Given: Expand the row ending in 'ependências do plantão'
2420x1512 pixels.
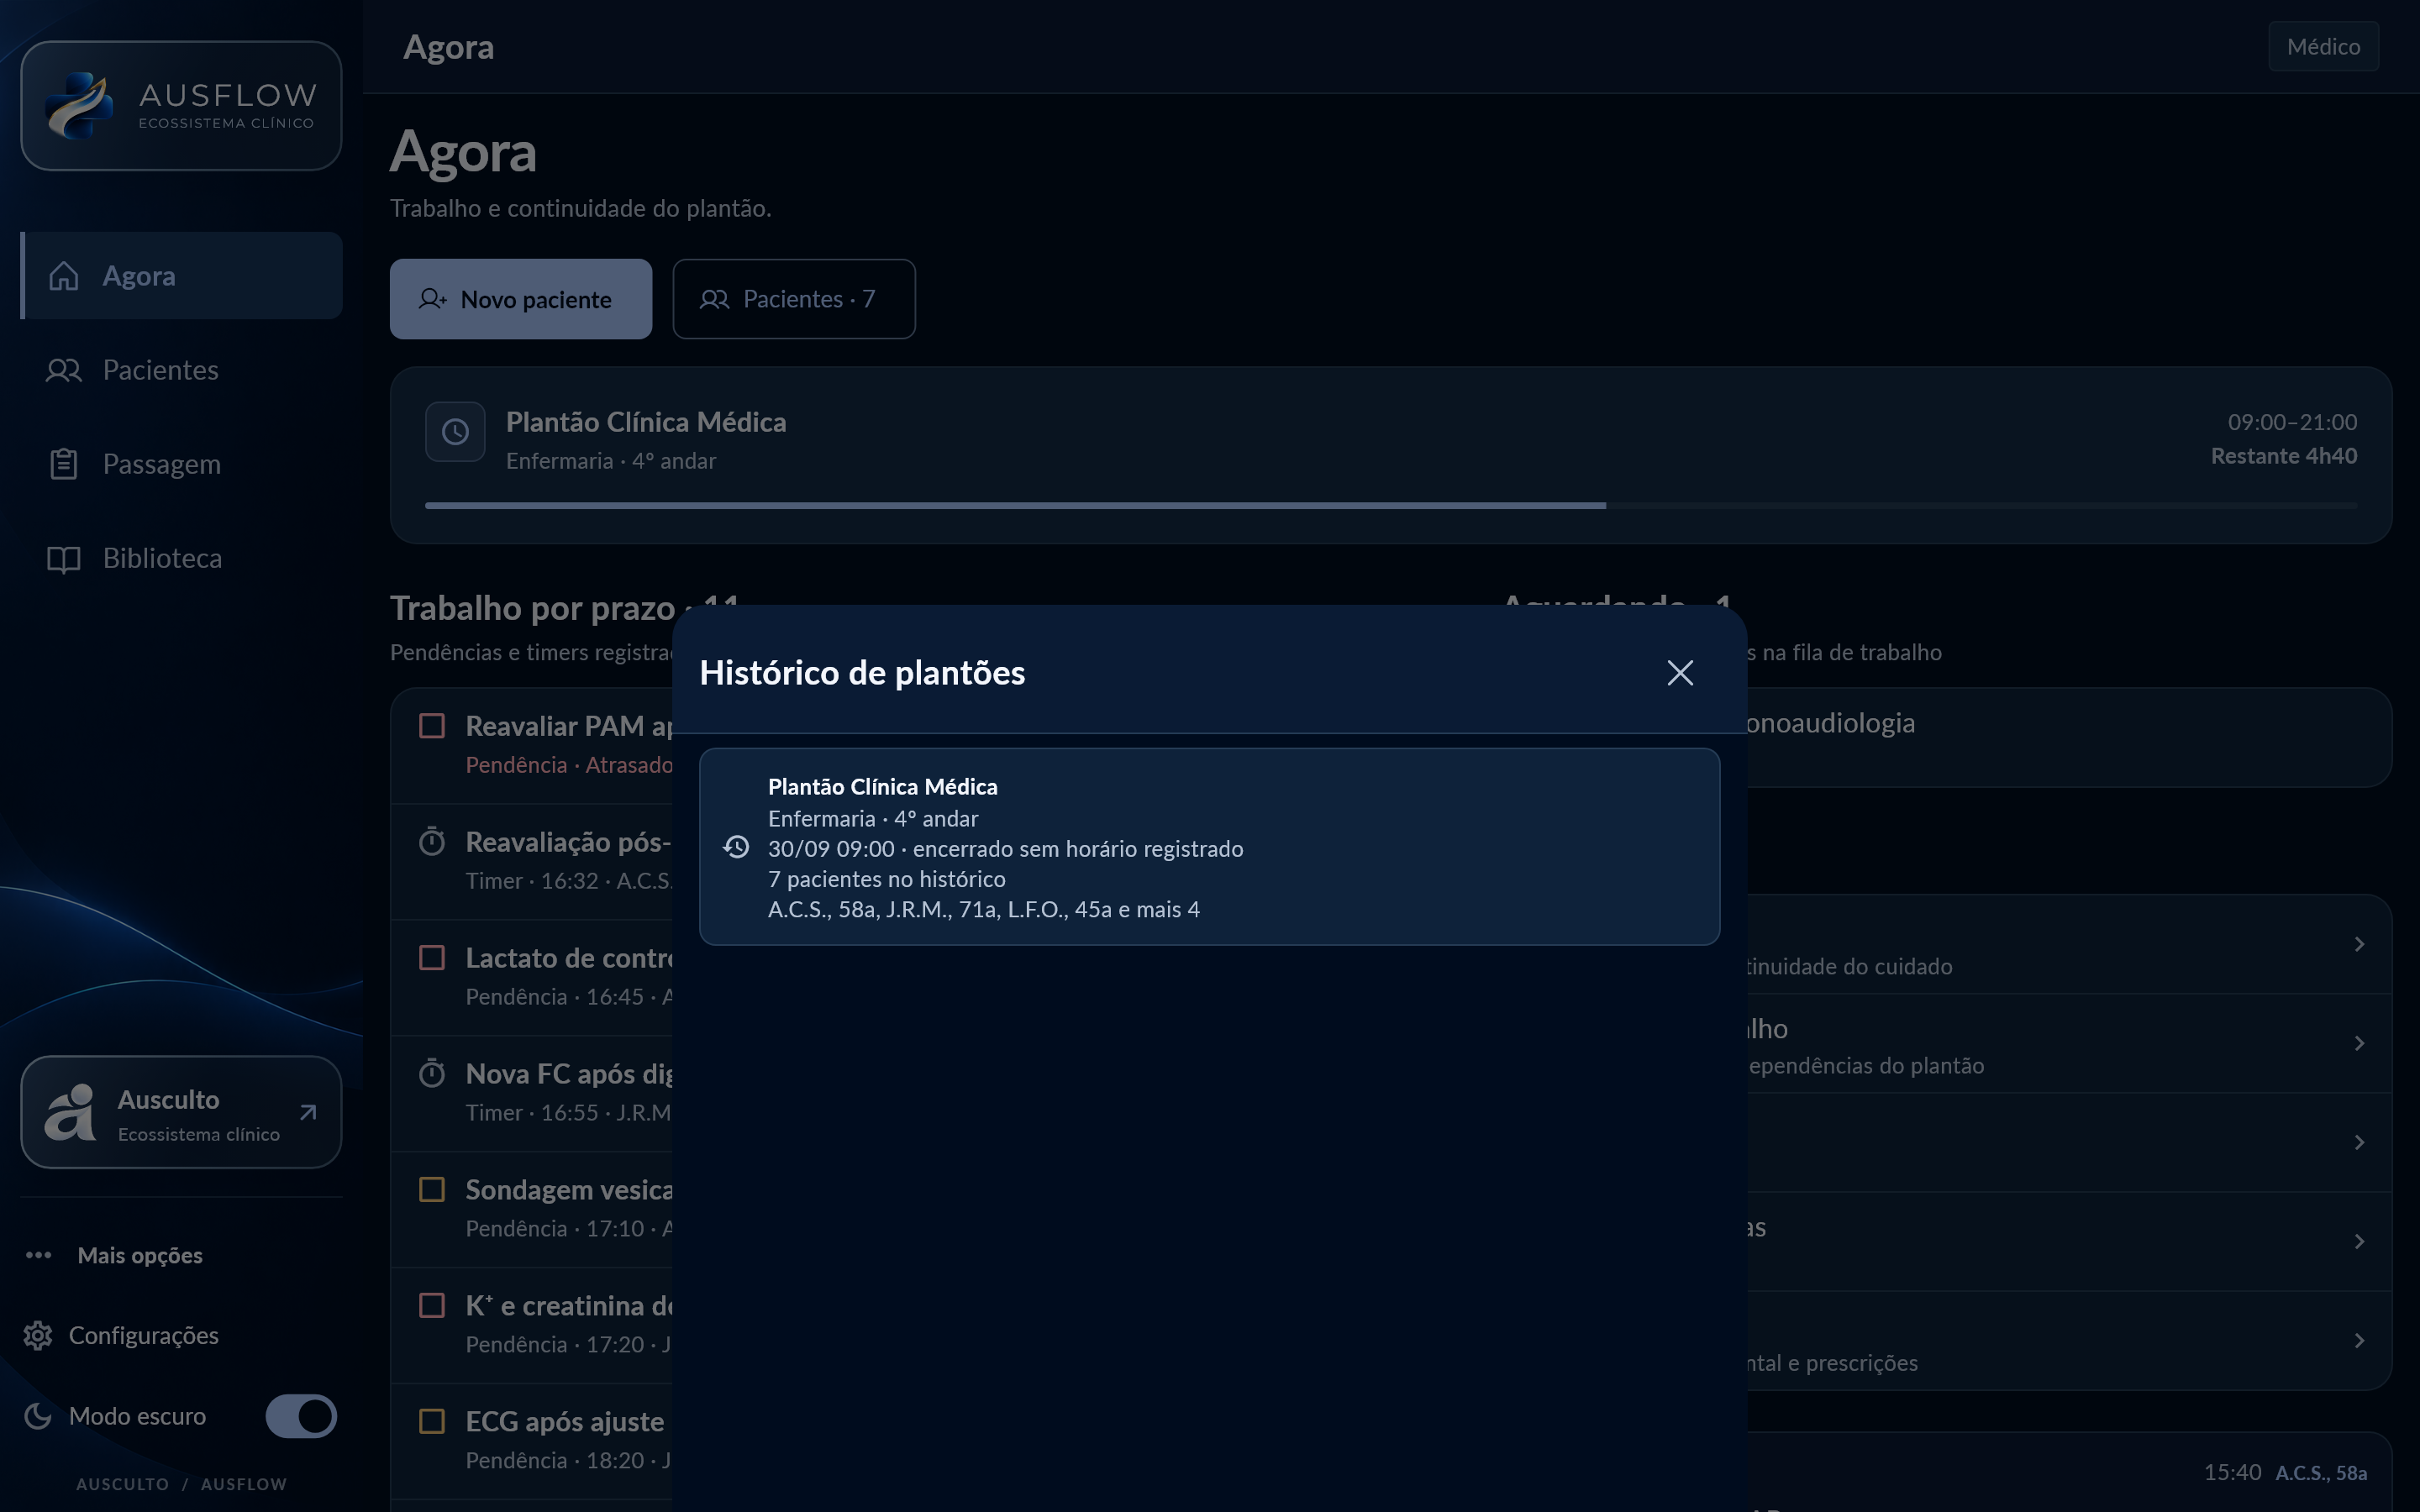Looking at the screenshot, I should click(x=2069, y=1043).
